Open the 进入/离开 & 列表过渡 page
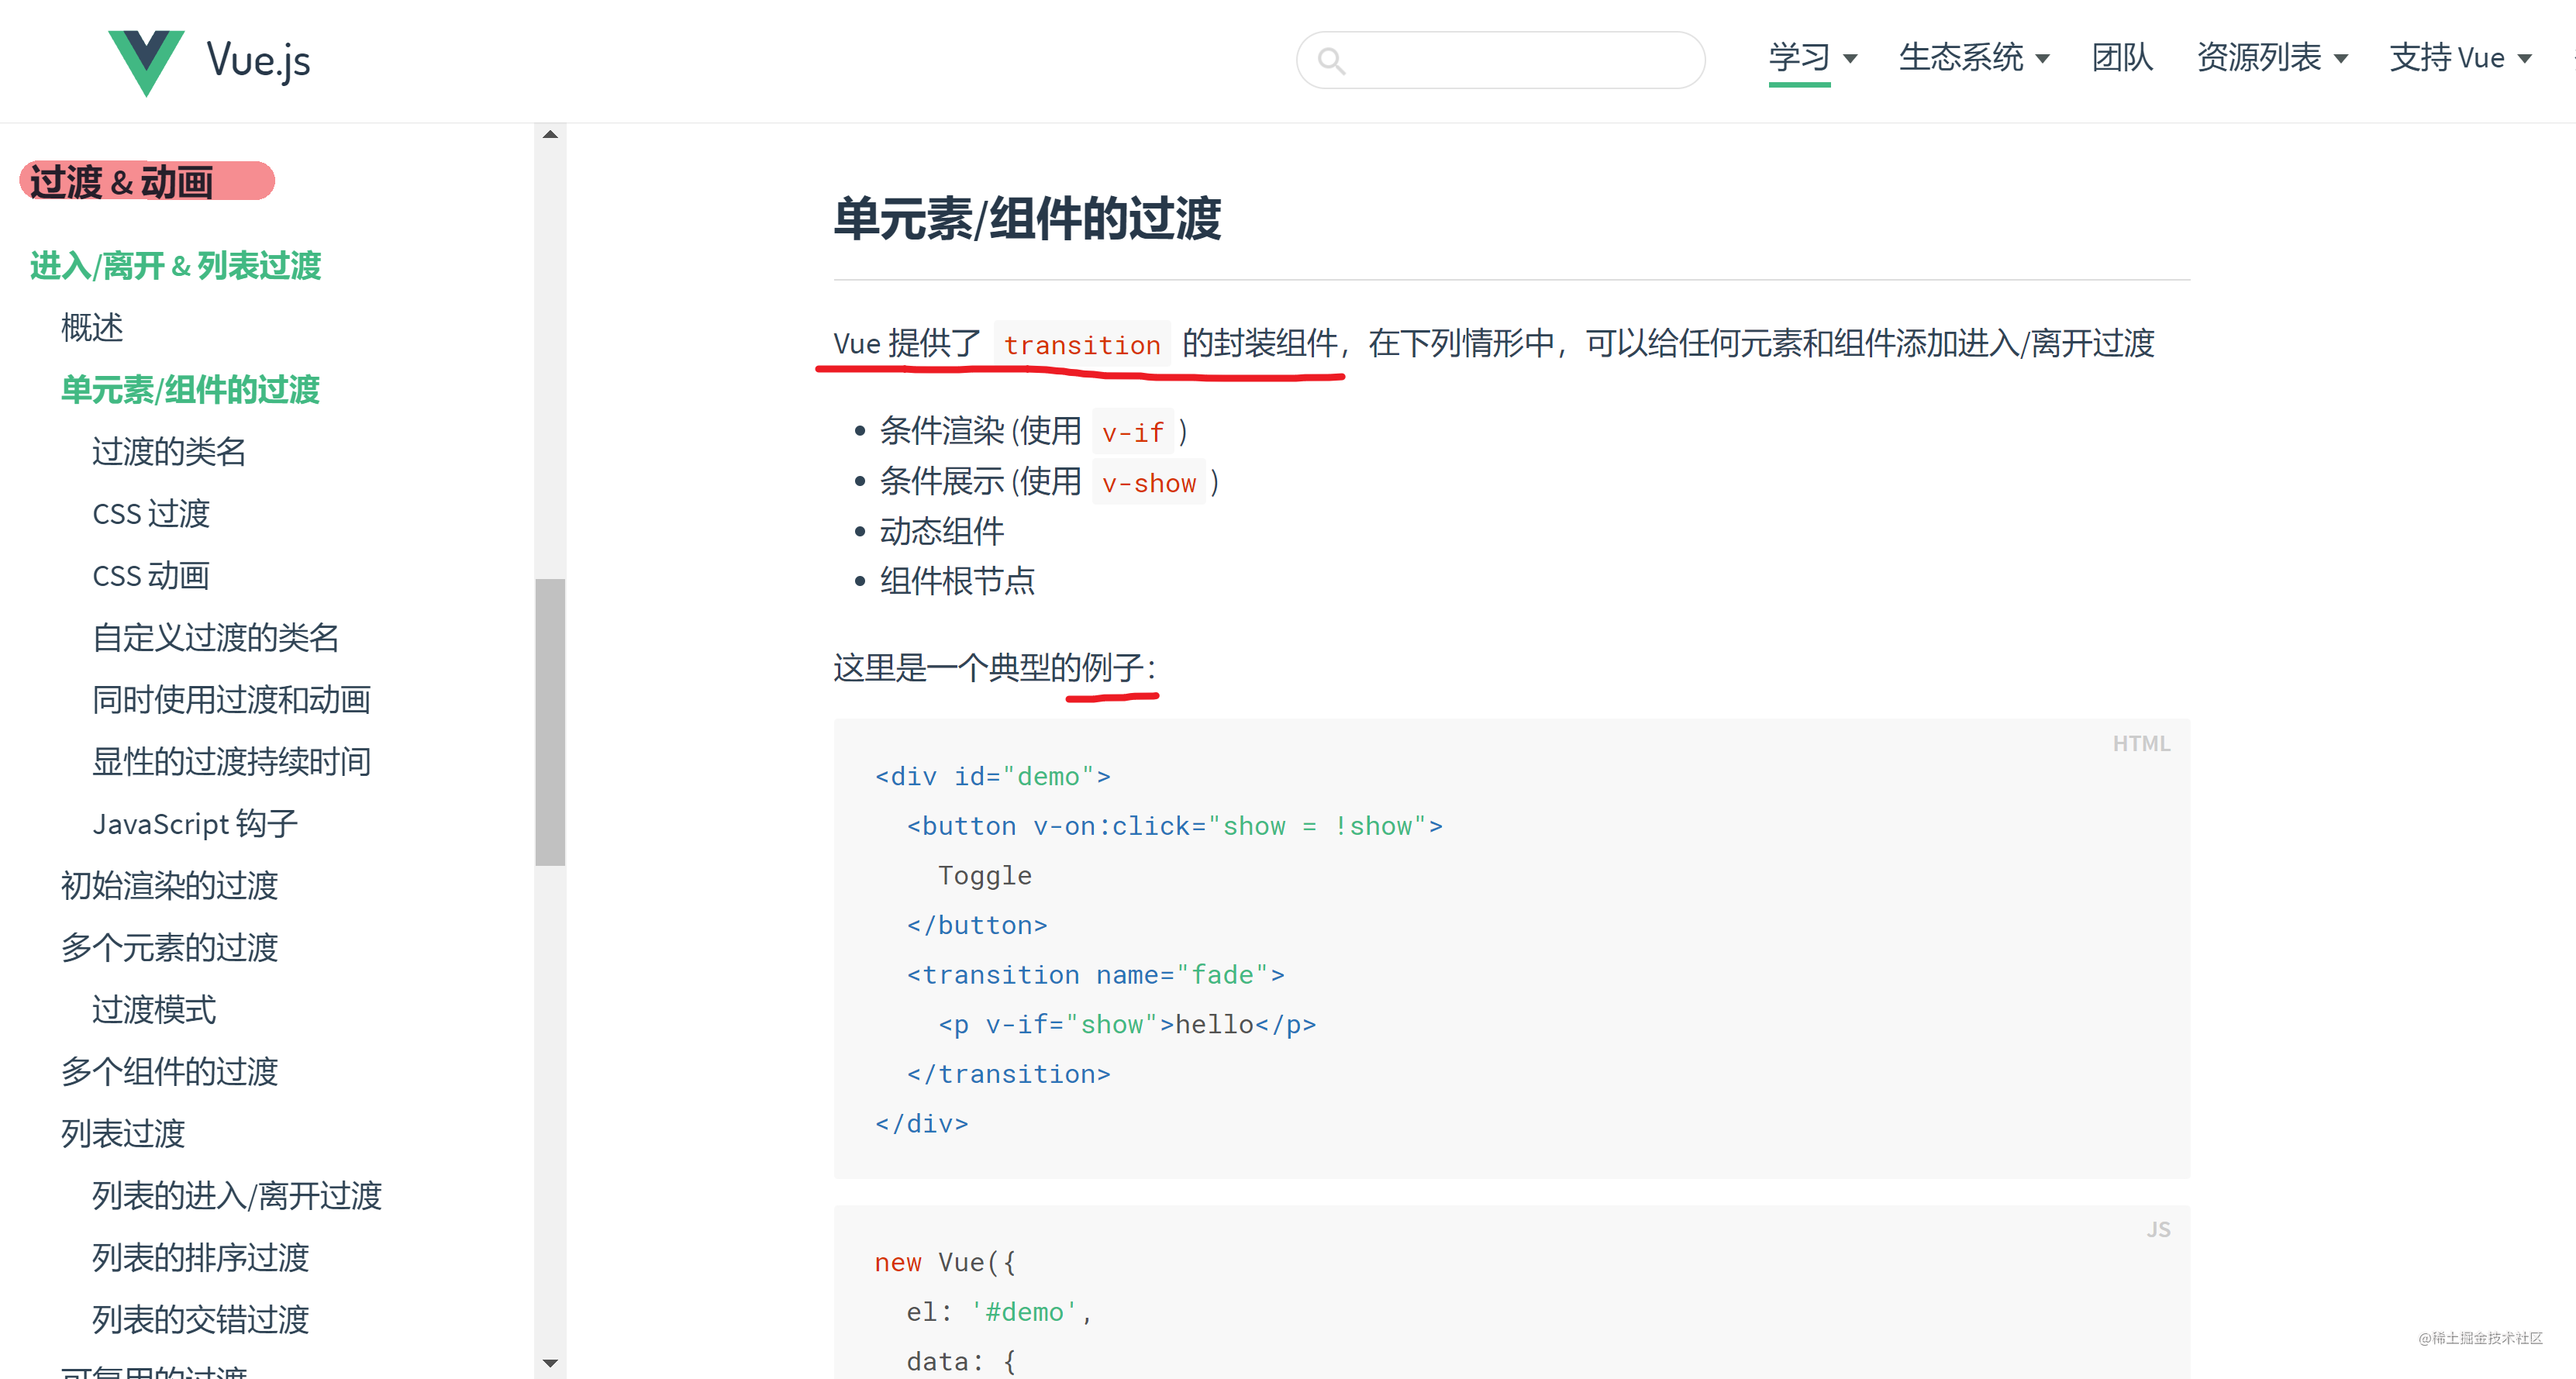Viewport: 2576px width, 1379px height. [x=176, y=266]
